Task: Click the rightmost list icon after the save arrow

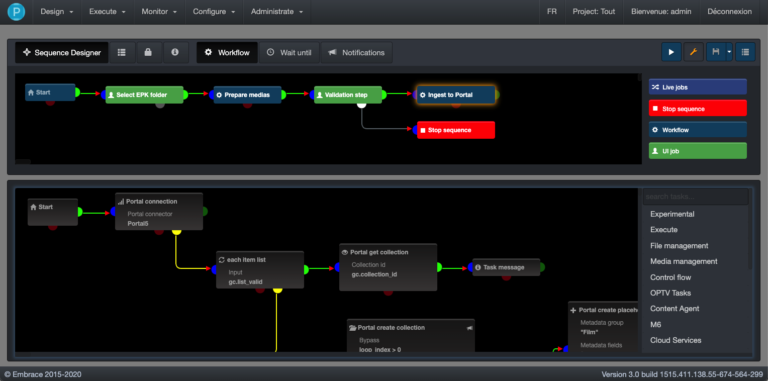Action: tap(745, 52)
